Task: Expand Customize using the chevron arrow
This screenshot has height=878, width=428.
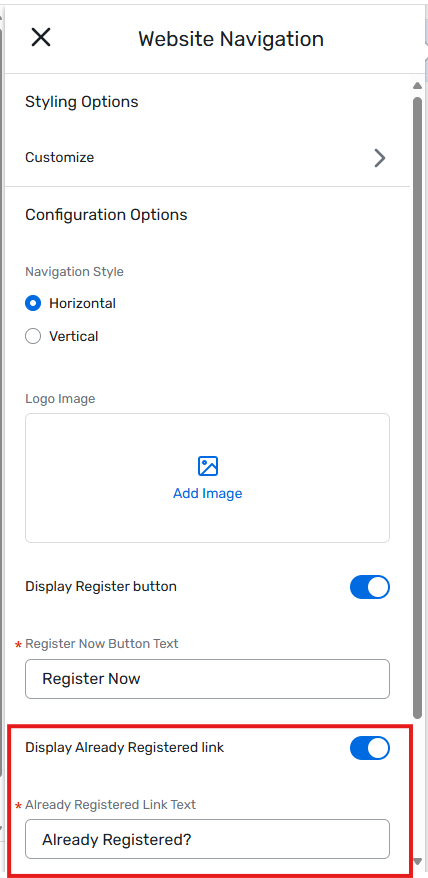Action: pos(380,158)
